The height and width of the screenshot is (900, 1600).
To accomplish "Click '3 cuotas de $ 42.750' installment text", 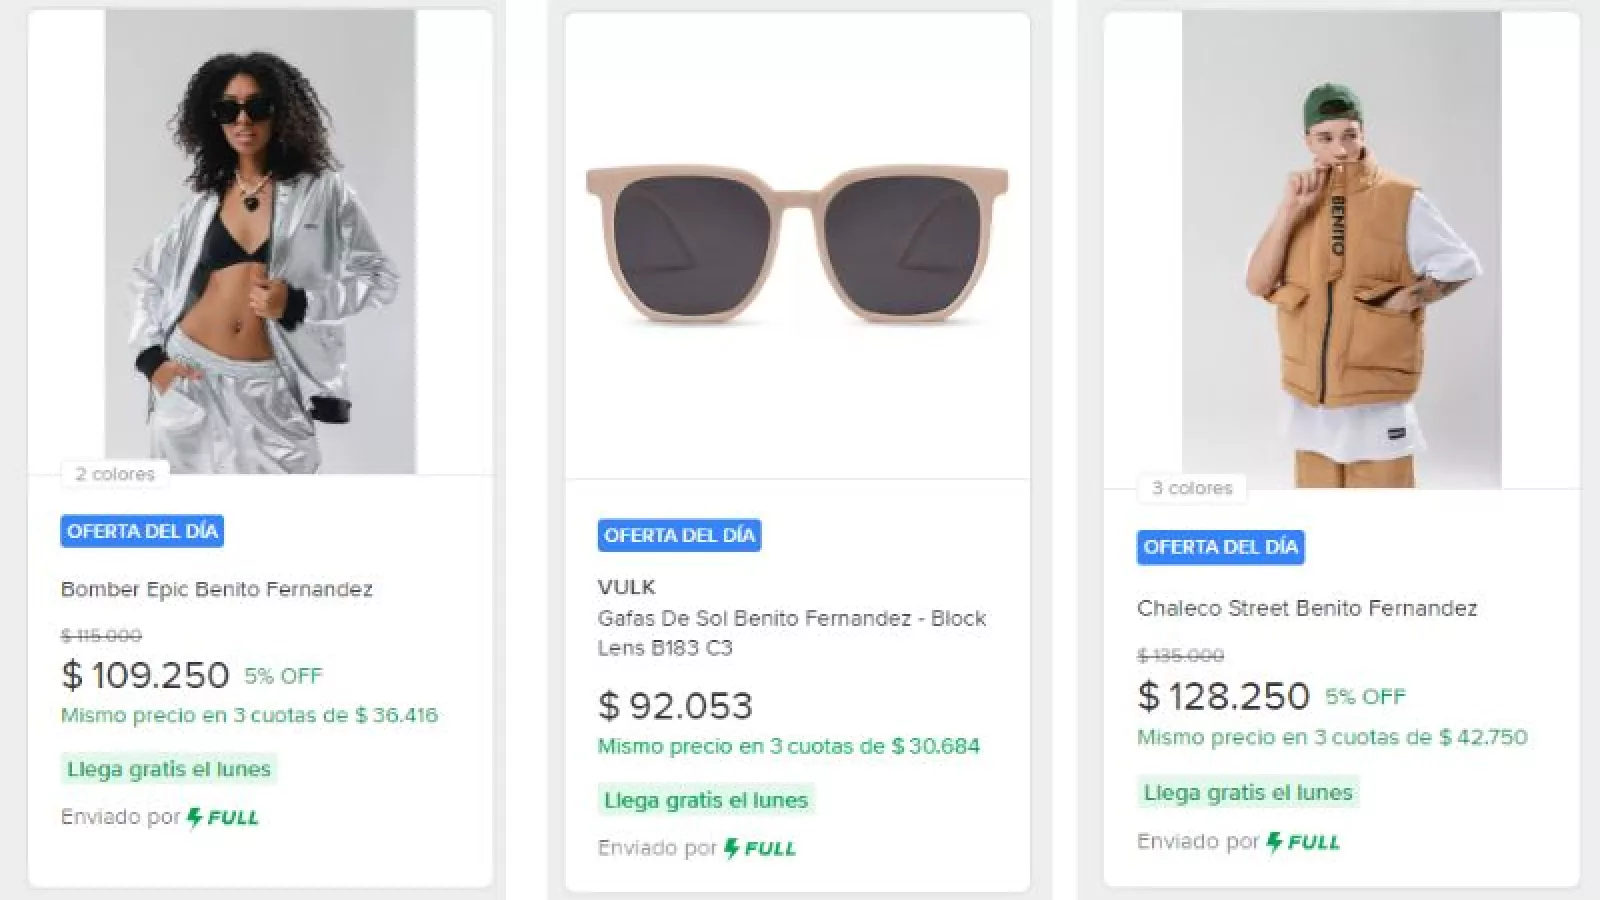I will coord(1420,737).
